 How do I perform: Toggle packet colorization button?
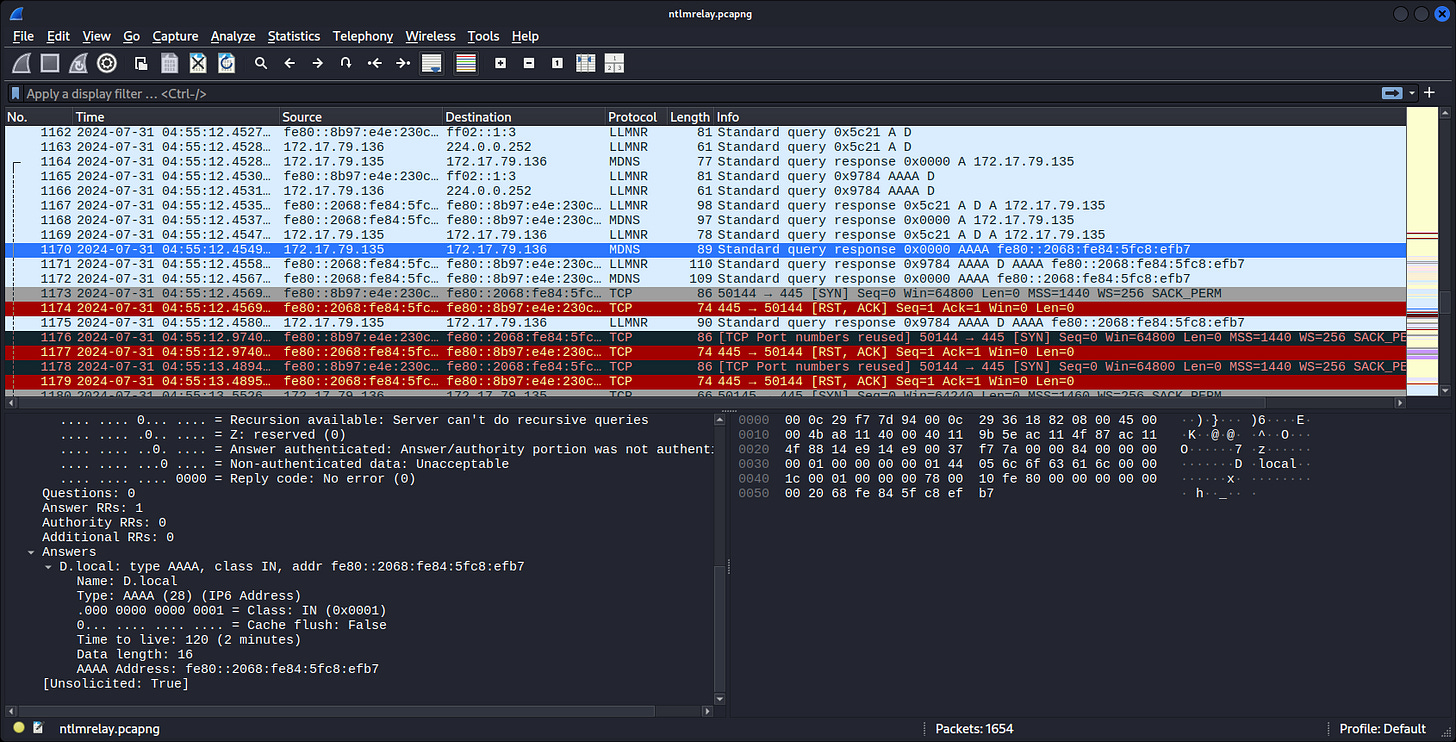pos(465,63)
